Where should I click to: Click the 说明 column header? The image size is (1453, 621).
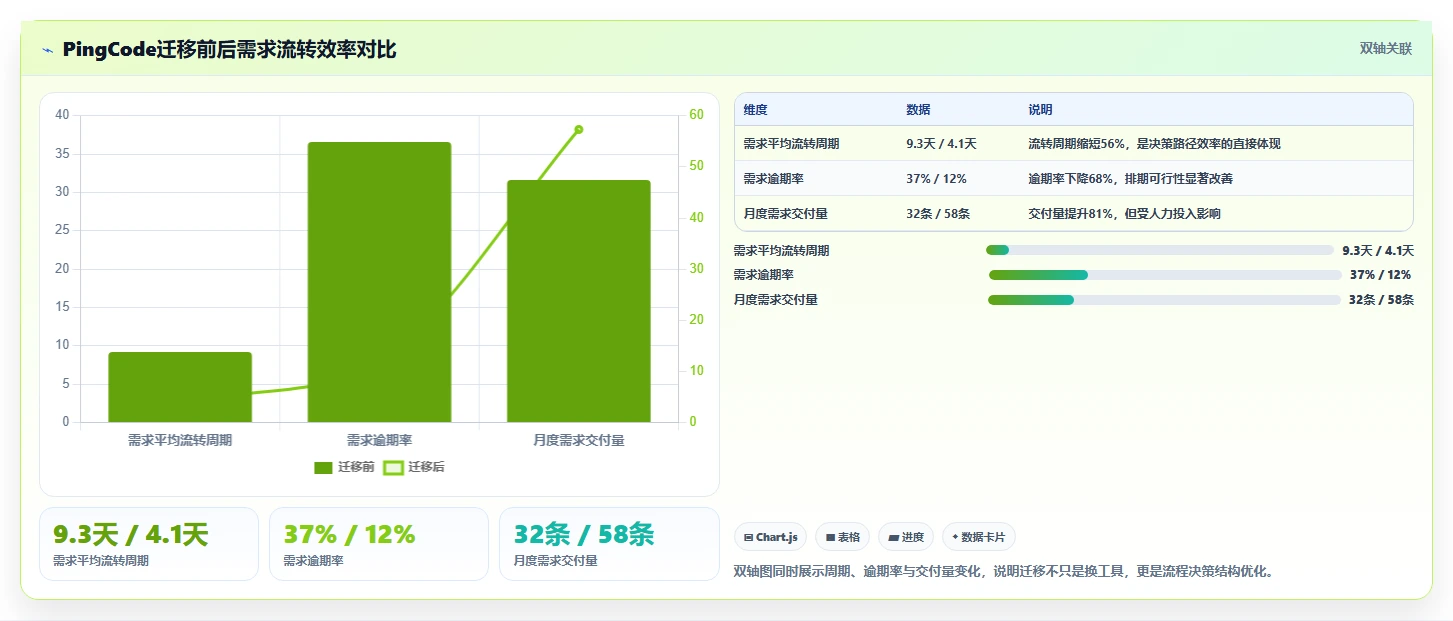[x=1040, y=110]
